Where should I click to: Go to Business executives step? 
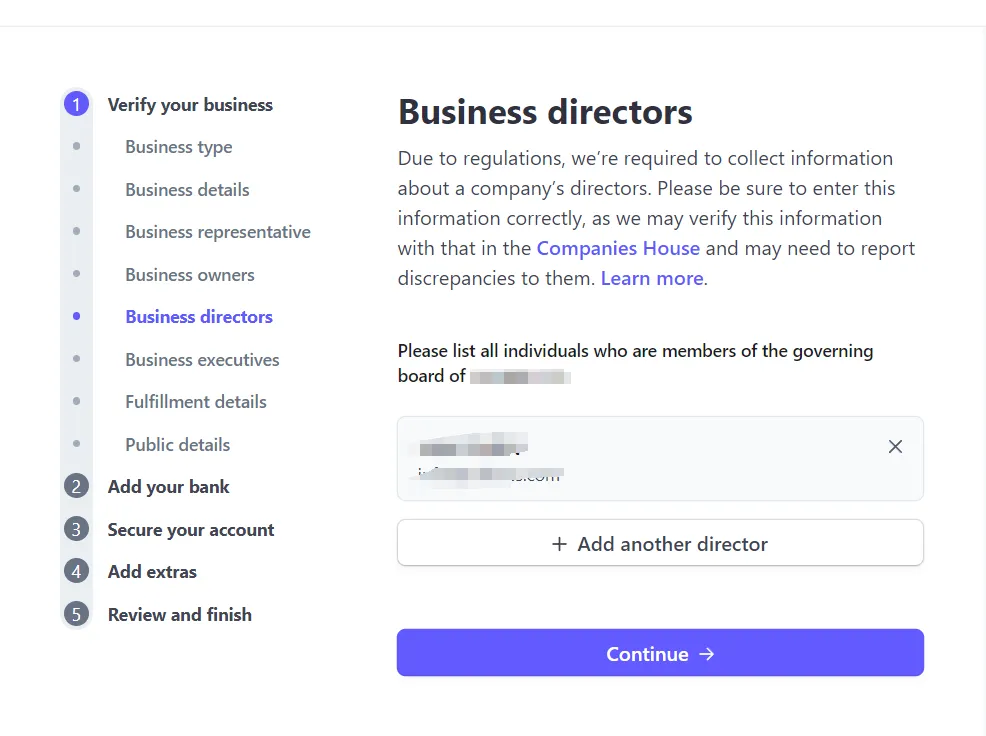[x=202, y=360]
